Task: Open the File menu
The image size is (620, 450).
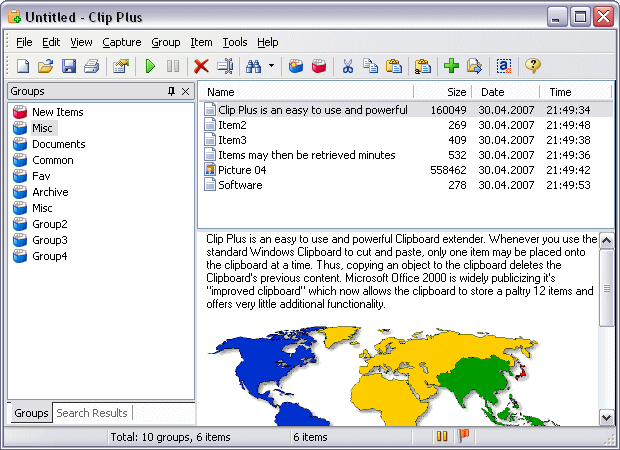Action: [24, 42]
